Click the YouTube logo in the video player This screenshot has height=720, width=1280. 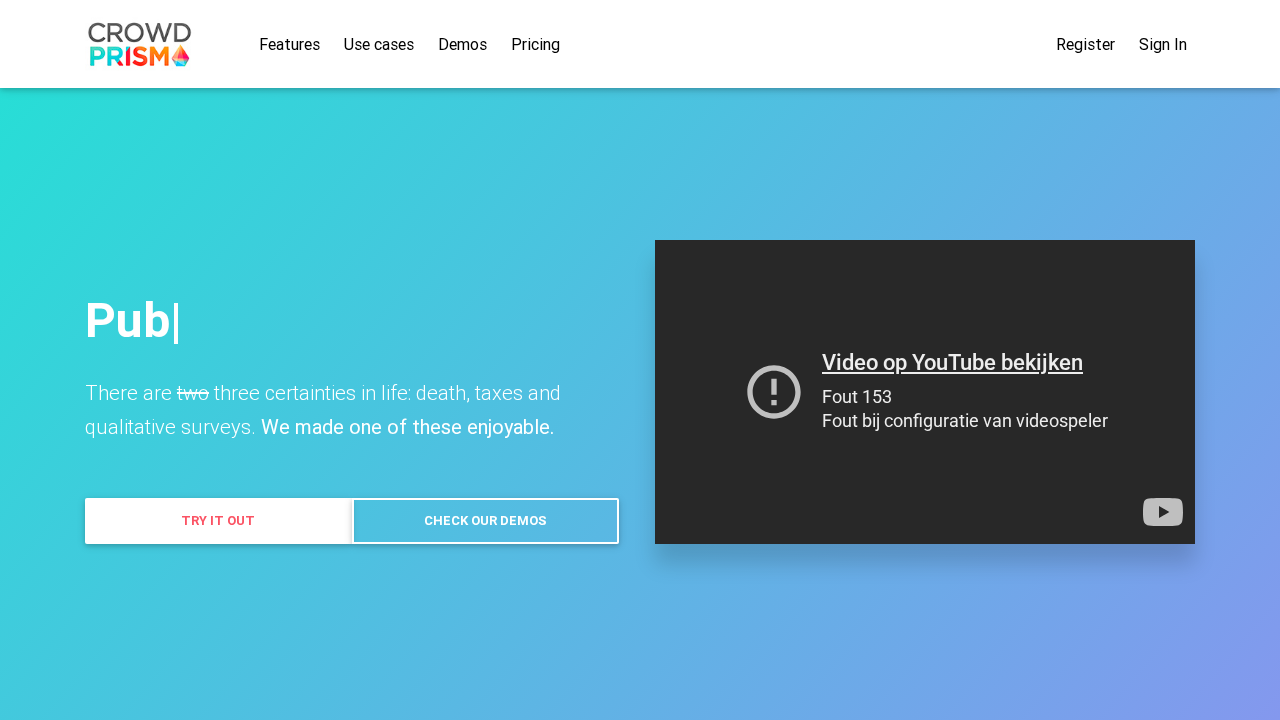[x=1162, y=512]
